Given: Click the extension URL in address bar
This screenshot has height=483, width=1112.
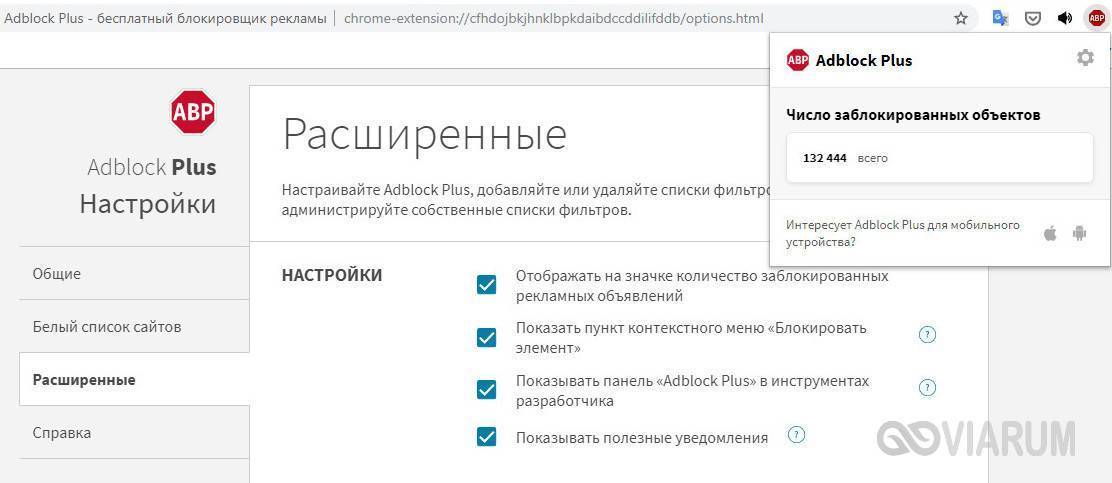Looking at the screenshot, I should [x=553, y=18].
